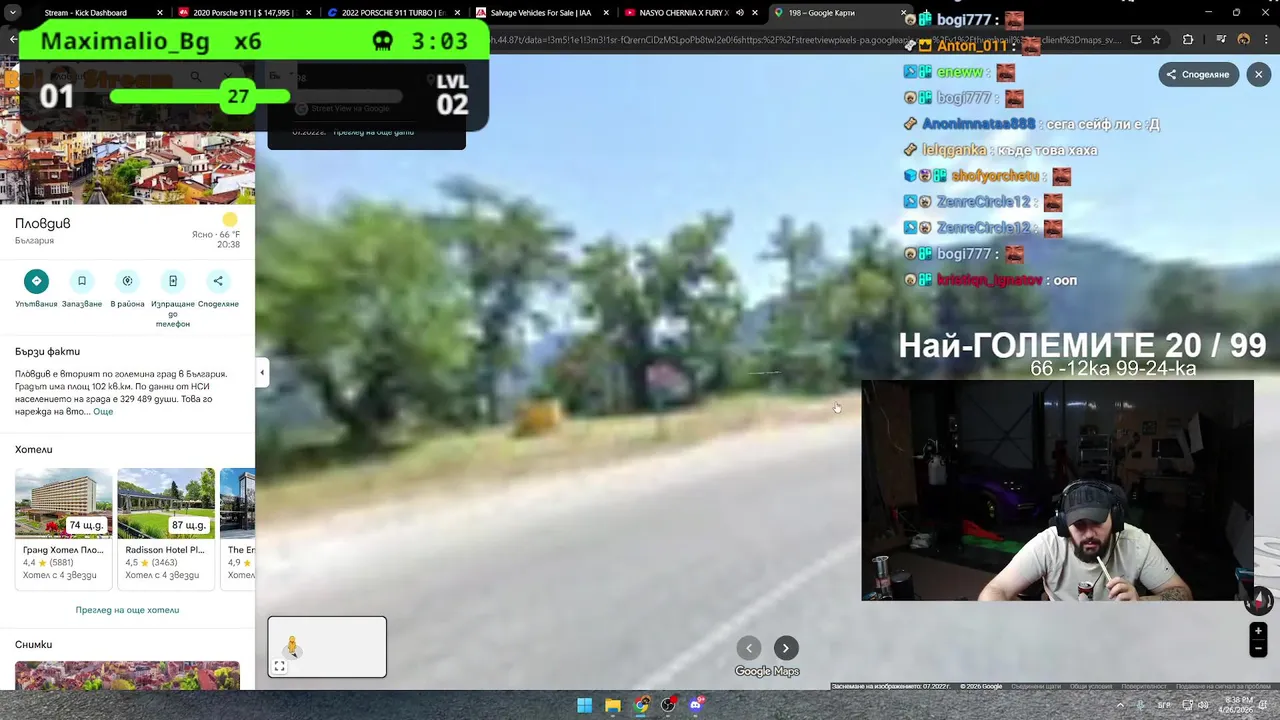Screen dimensions: 1280x720
Task: Open the tab search dropdown arrow
Action: [13, 13]
